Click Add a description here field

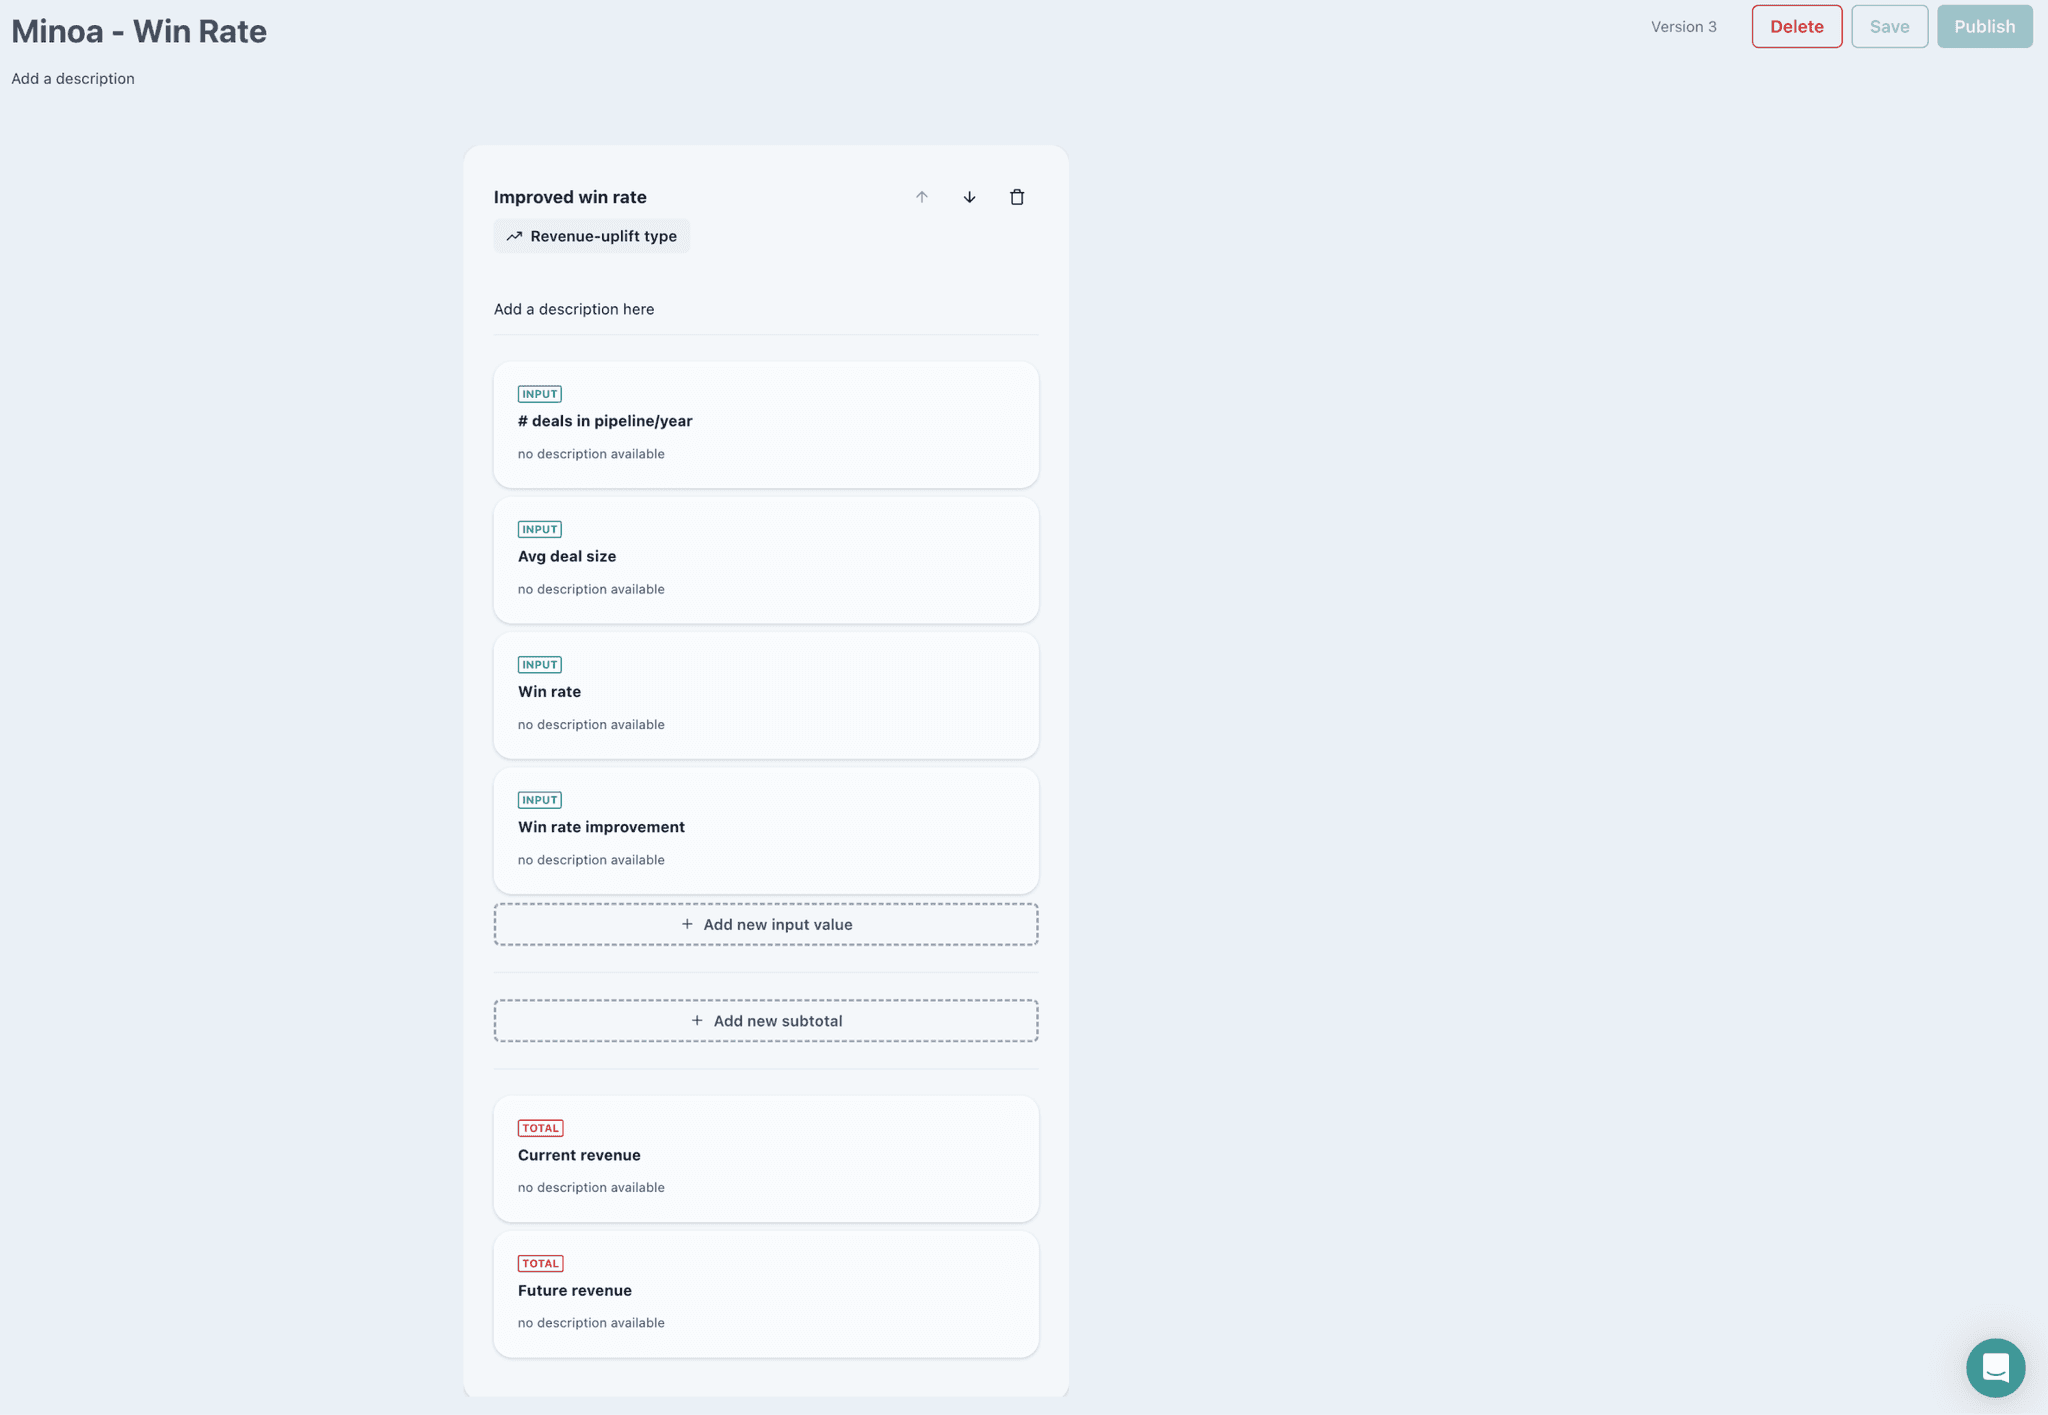[574, 309]
